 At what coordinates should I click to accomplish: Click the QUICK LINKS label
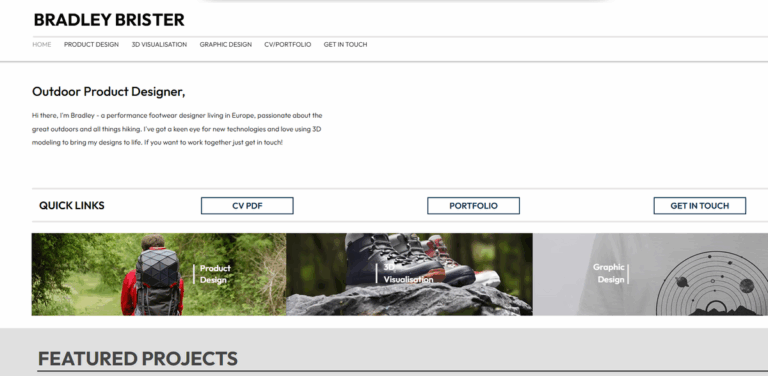[72, 206]
